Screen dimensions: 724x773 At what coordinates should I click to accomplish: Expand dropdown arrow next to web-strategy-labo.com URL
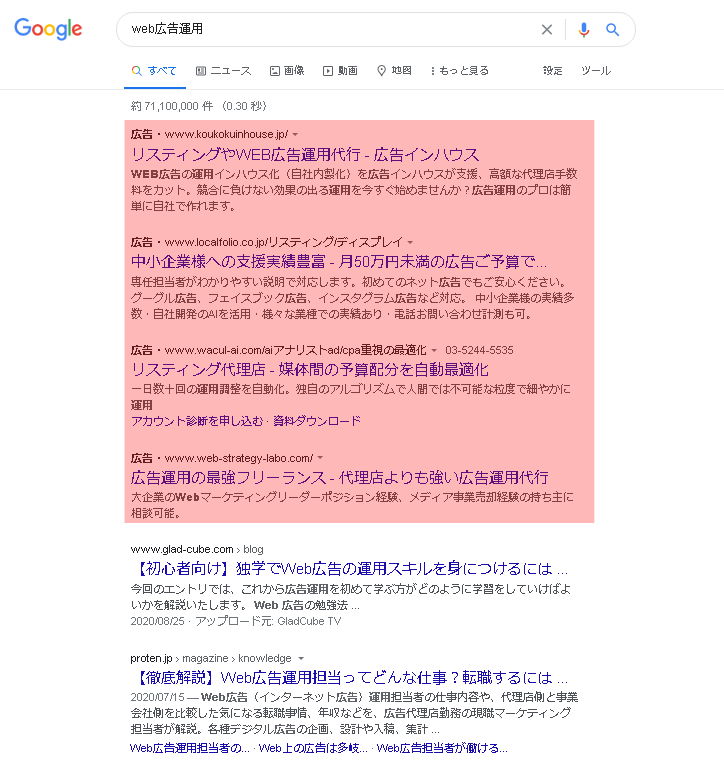[x=320, y=458]
